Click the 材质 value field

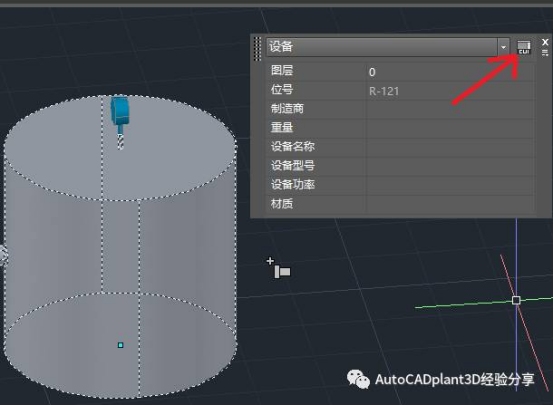(450, 204)
